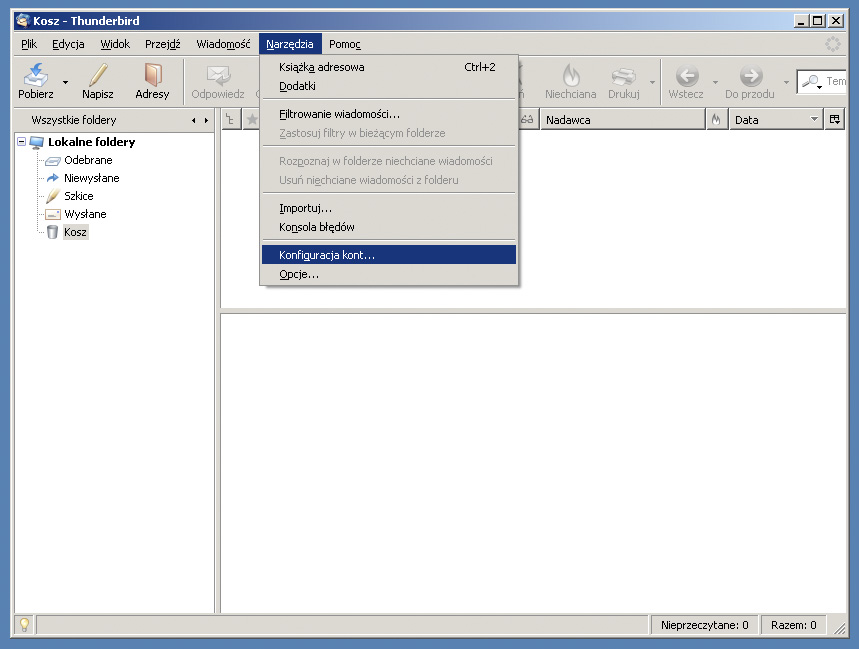This screenshot has width=859, height=649.
Task: Click the Wstecz back arrow icon
Action: click(686, 76)
